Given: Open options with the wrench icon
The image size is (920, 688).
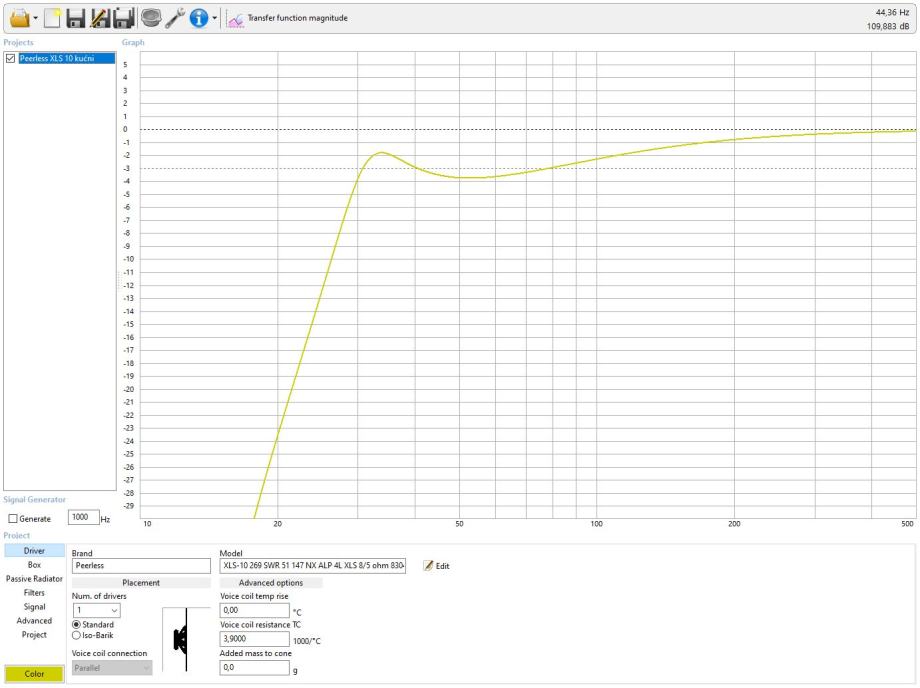Looking at the screenshot, I should (x=175, y=18).
